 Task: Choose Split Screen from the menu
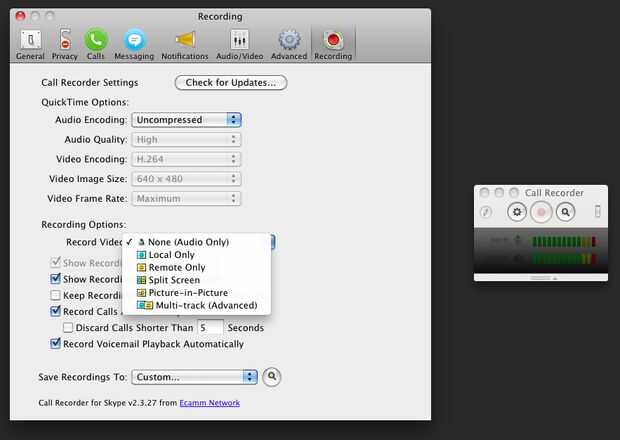(x=197, y=280)
